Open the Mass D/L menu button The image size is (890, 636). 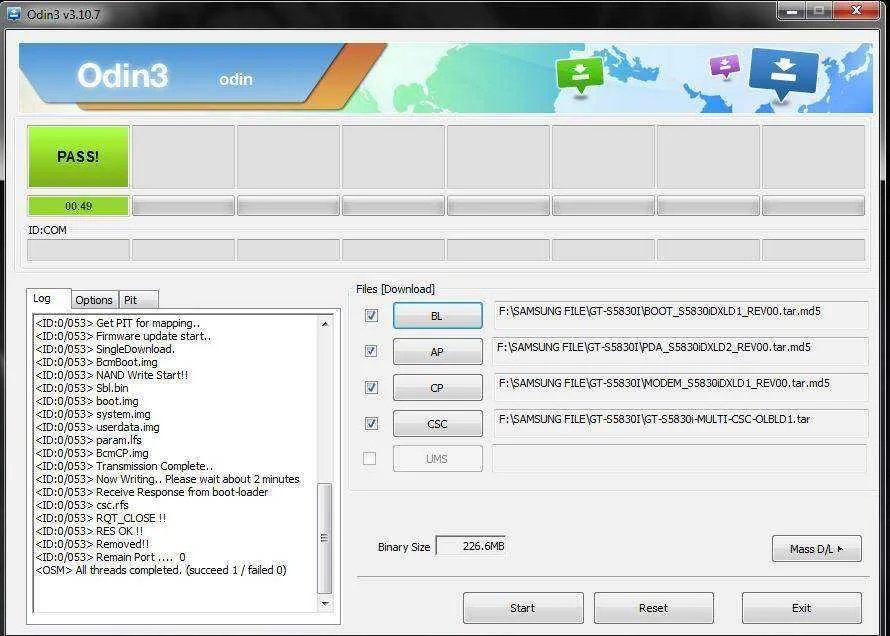point(816,549)
